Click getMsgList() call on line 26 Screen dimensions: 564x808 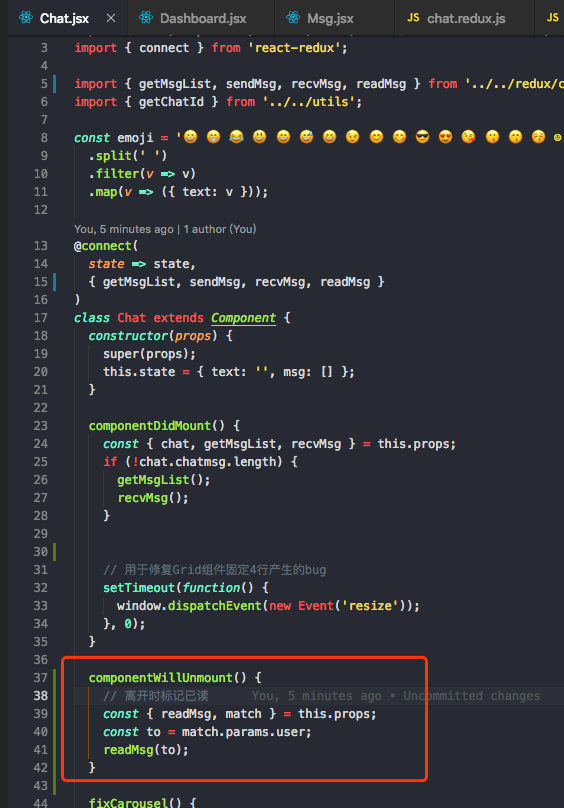coord(163,480)
